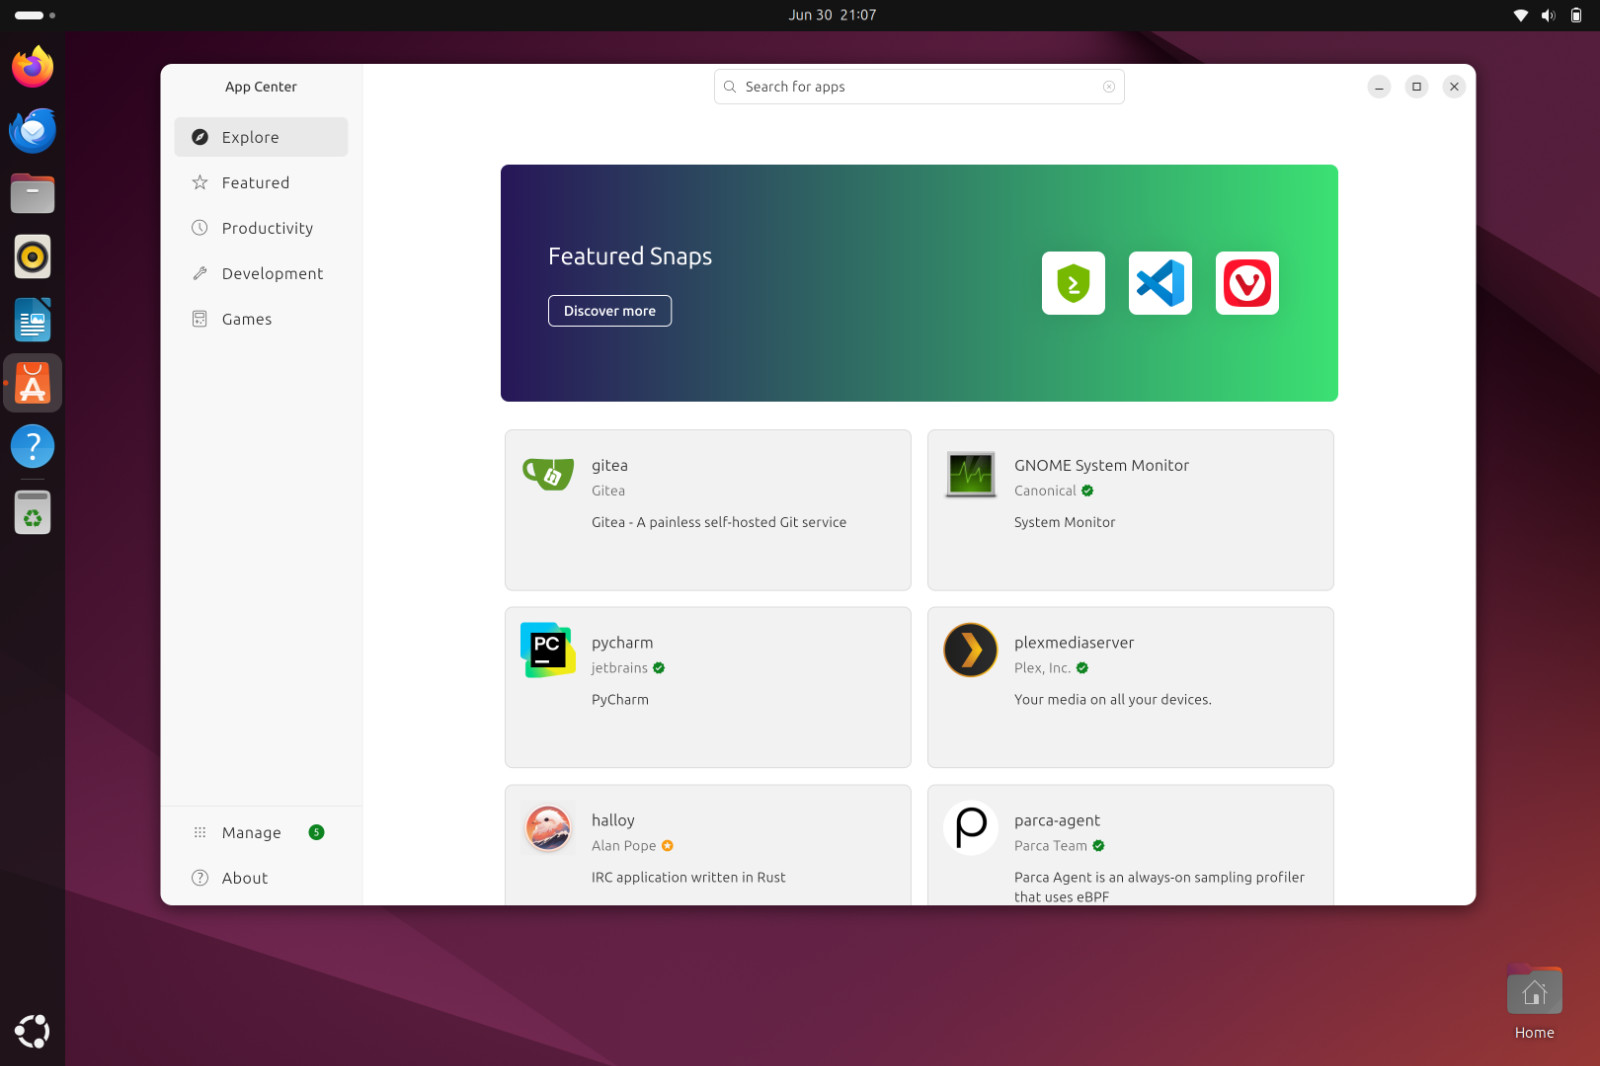
Task: Open the plexmediaserver app card
Action: point(1130,687)
